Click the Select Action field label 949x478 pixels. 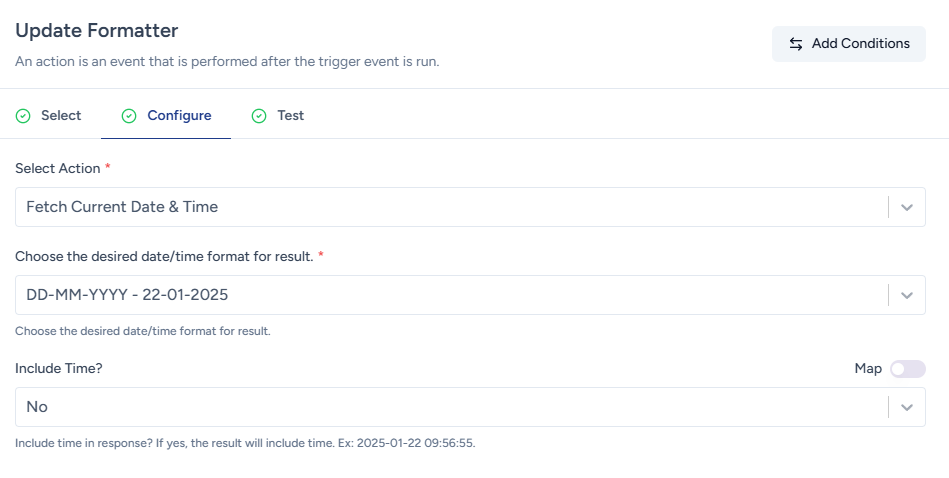click(x=58, y=168)
